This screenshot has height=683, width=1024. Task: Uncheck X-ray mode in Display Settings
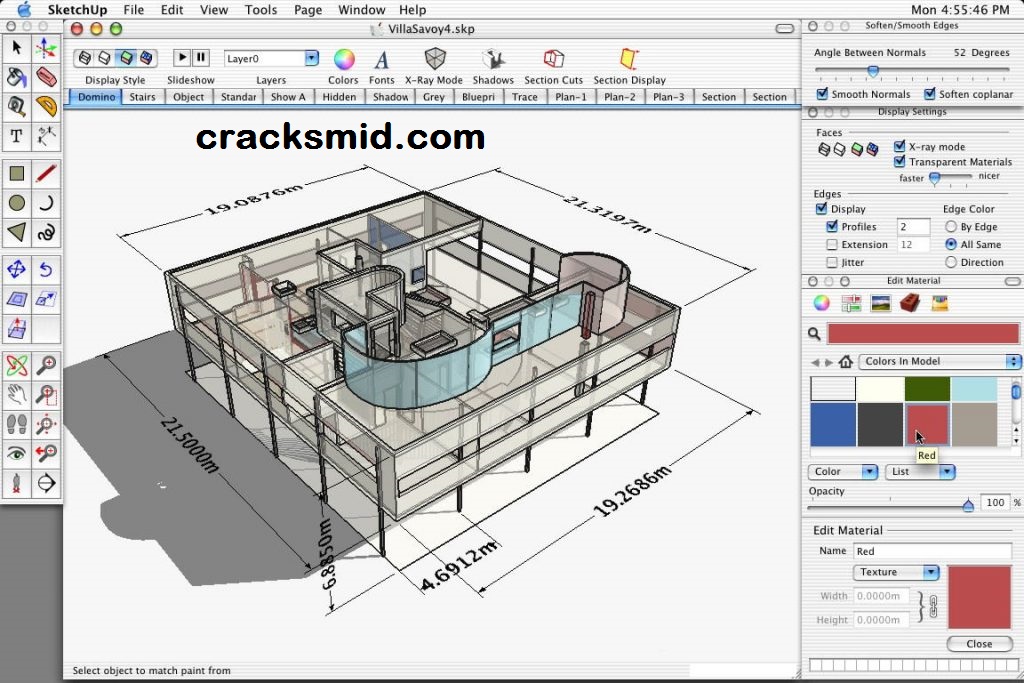(900, 146)
